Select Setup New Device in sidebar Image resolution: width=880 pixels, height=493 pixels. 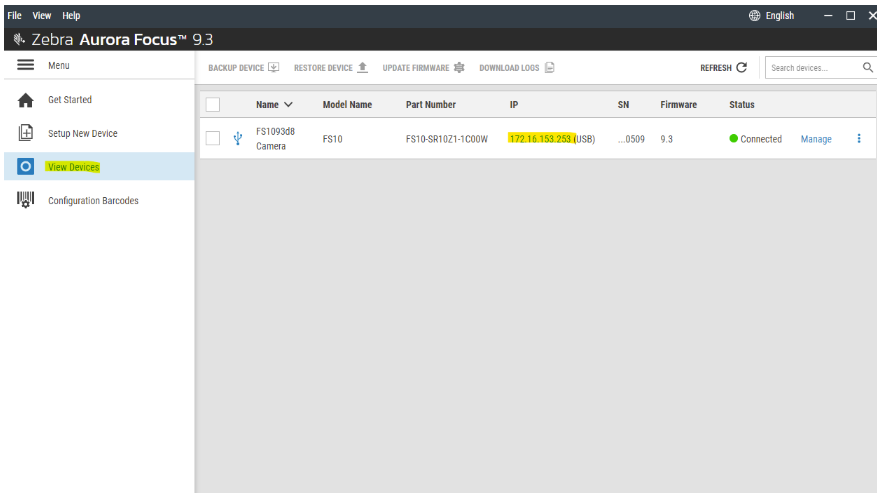tap(82, 133)
